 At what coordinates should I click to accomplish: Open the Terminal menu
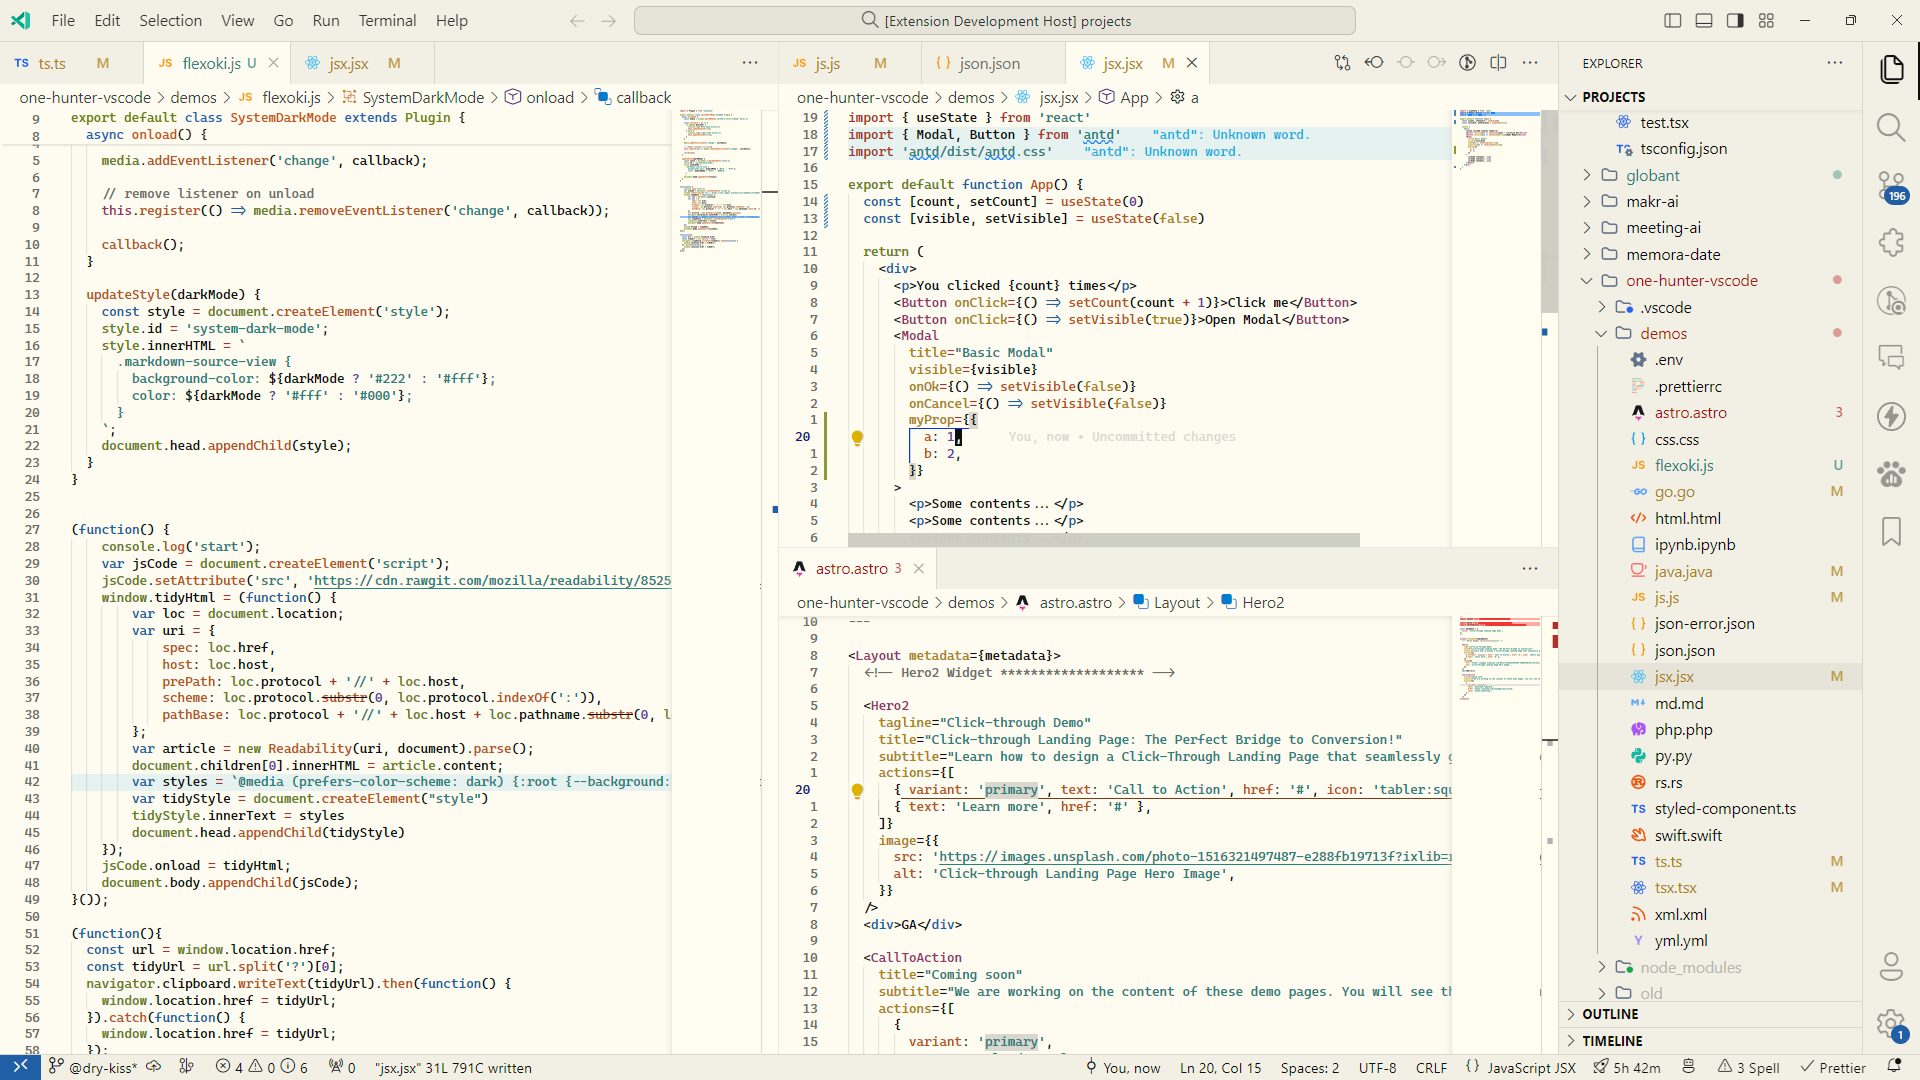click(387, 20)
